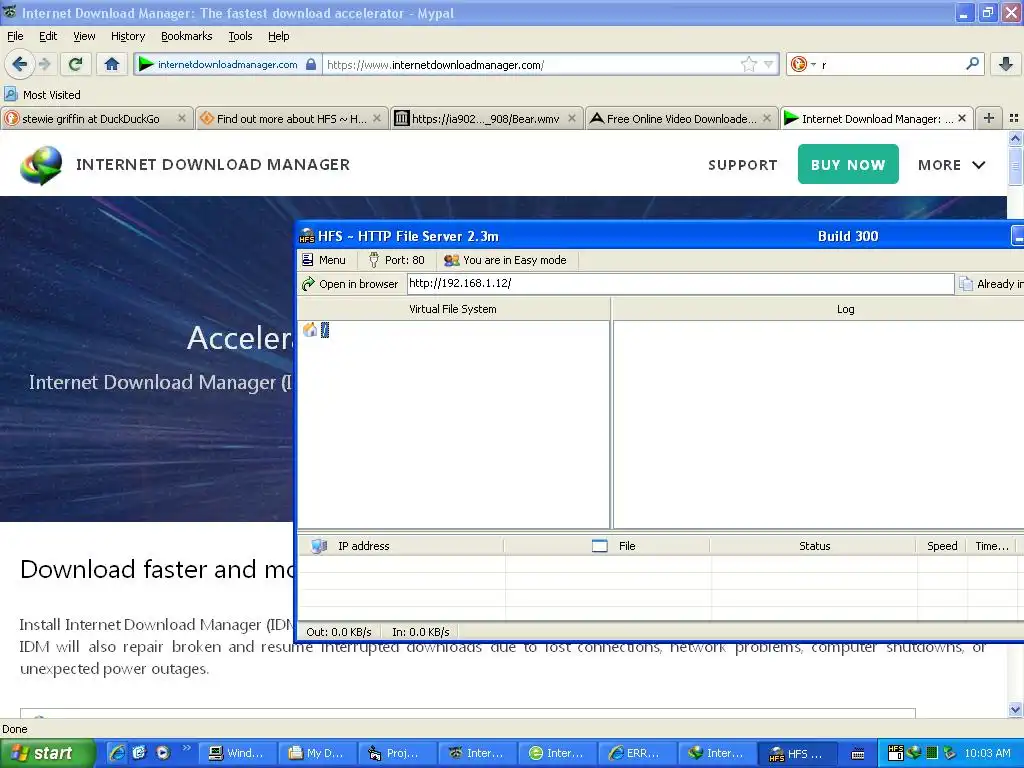Launch Windows Media Player from quick launch

tap(163, 753)
